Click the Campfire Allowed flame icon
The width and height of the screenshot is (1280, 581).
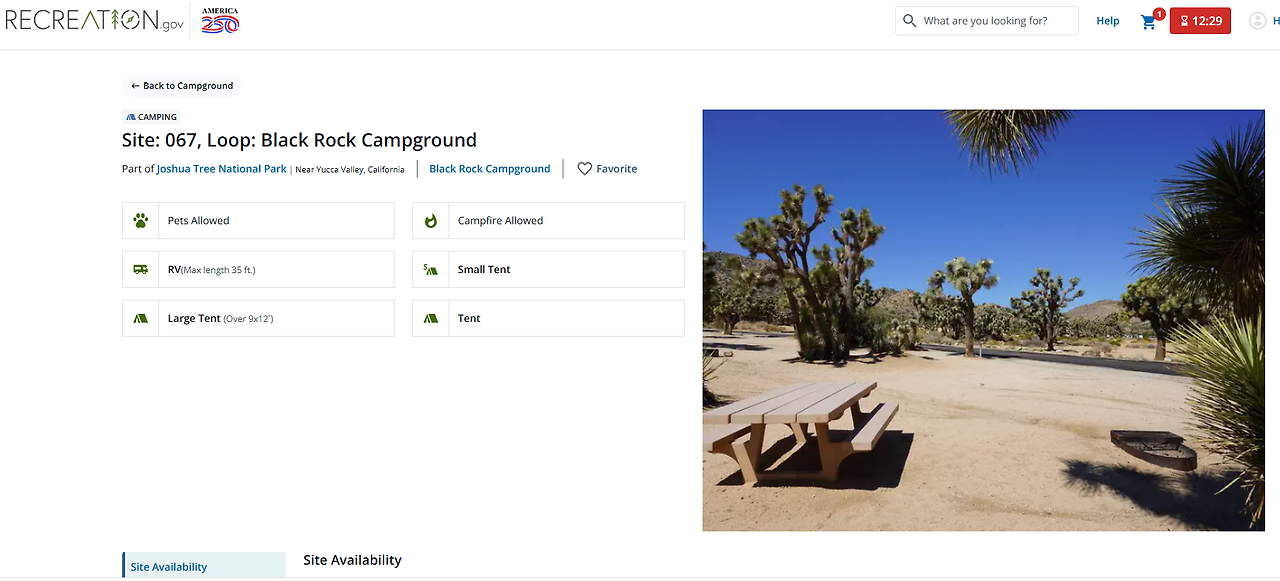[x=431, y=221]
